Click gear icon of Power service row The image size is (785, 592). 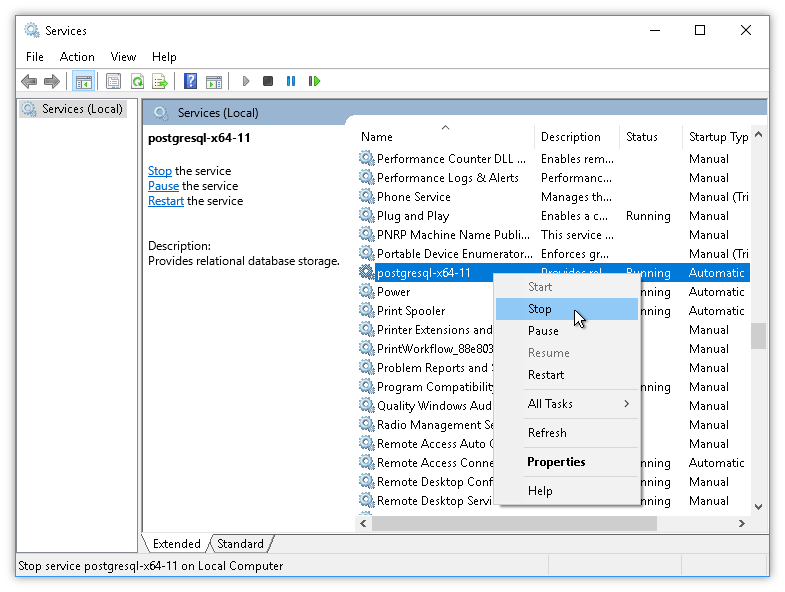(367, 291)
